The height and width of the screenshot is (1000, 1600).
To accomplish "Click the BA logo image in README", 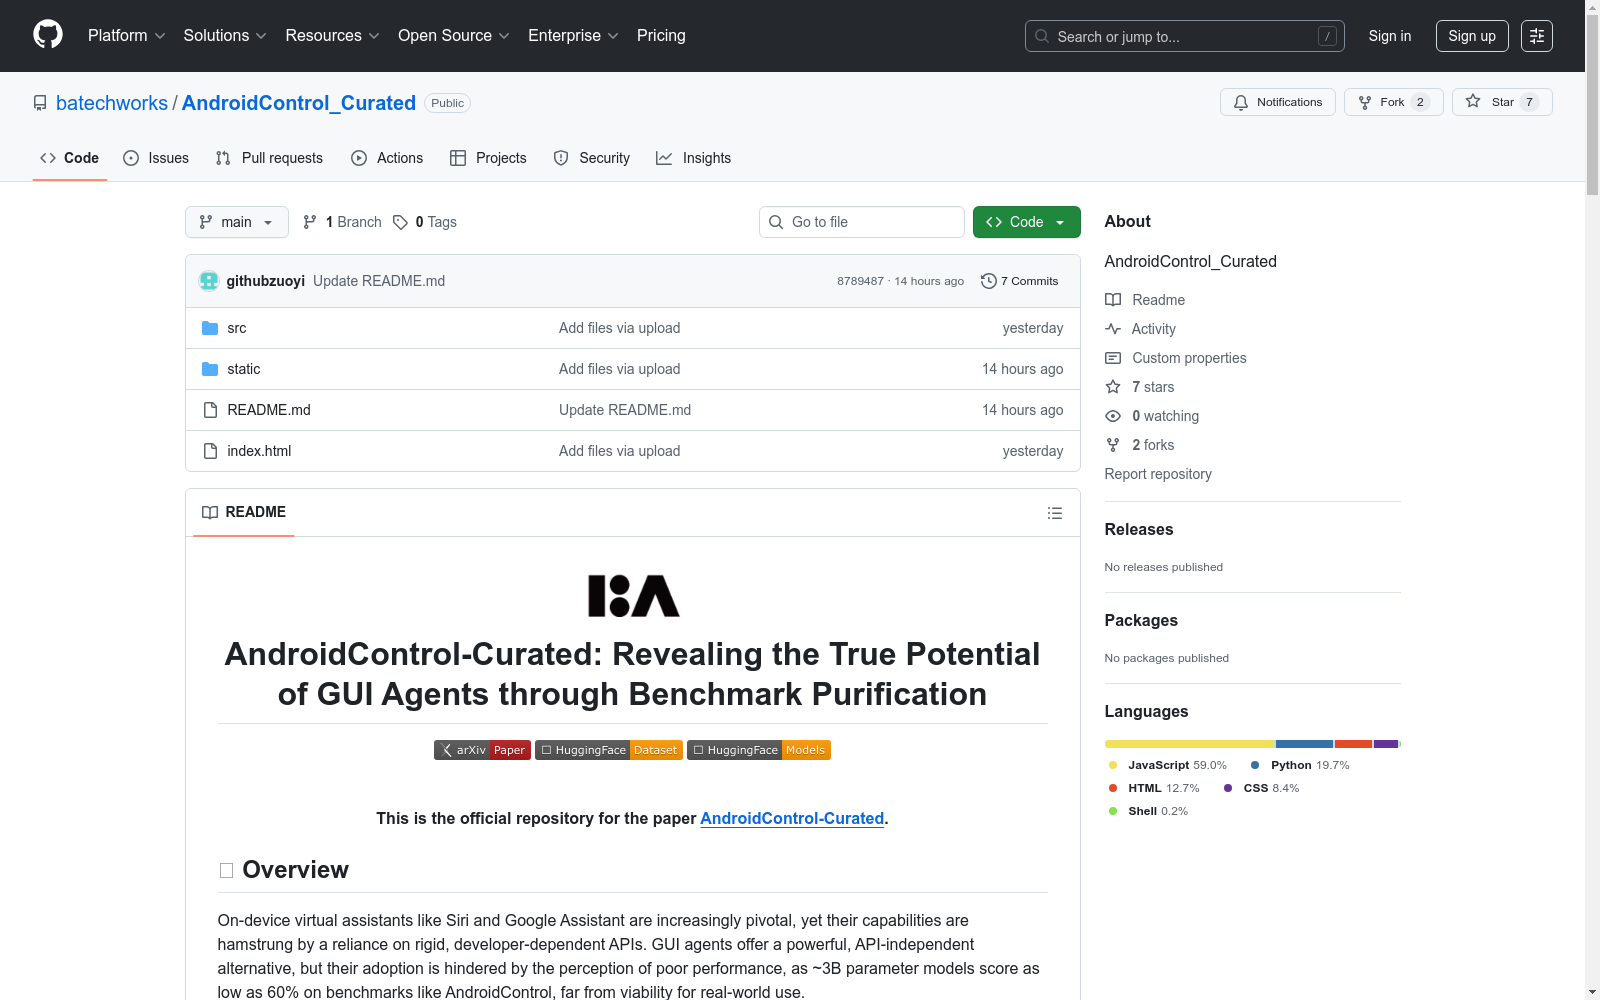I will (633, 596).
